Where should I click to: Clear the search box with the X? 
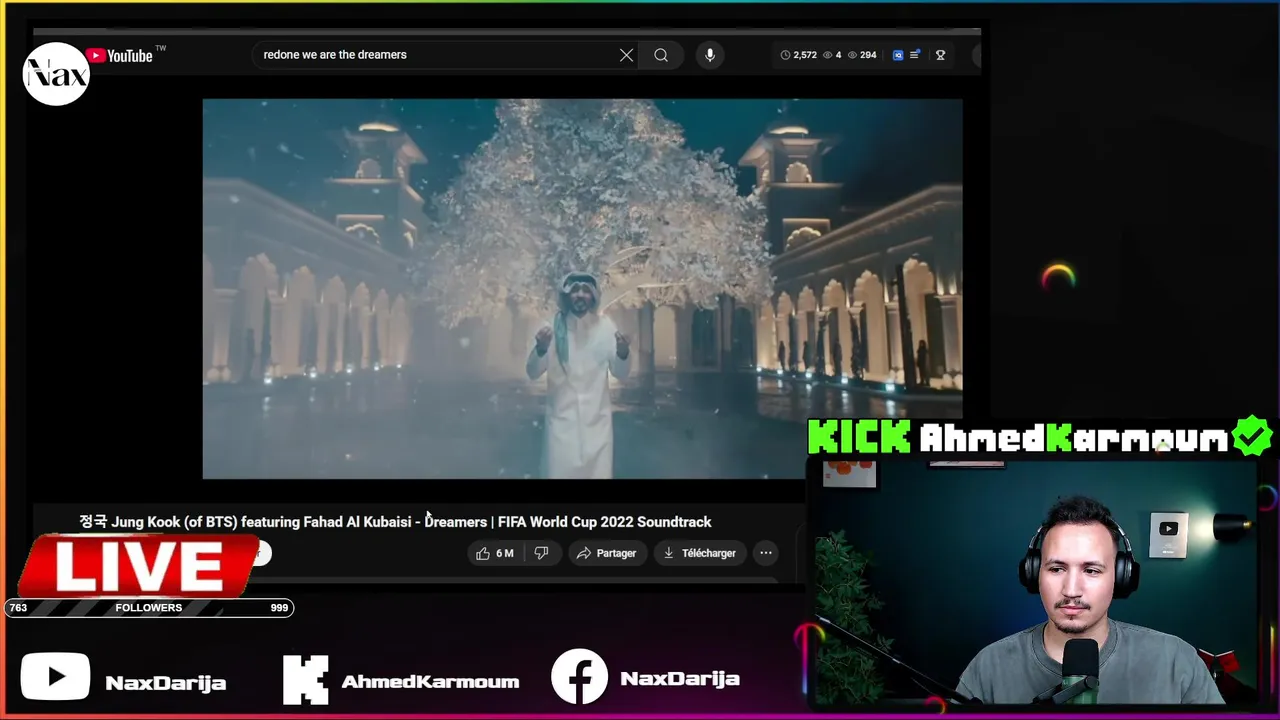click(x=626, y=55)
